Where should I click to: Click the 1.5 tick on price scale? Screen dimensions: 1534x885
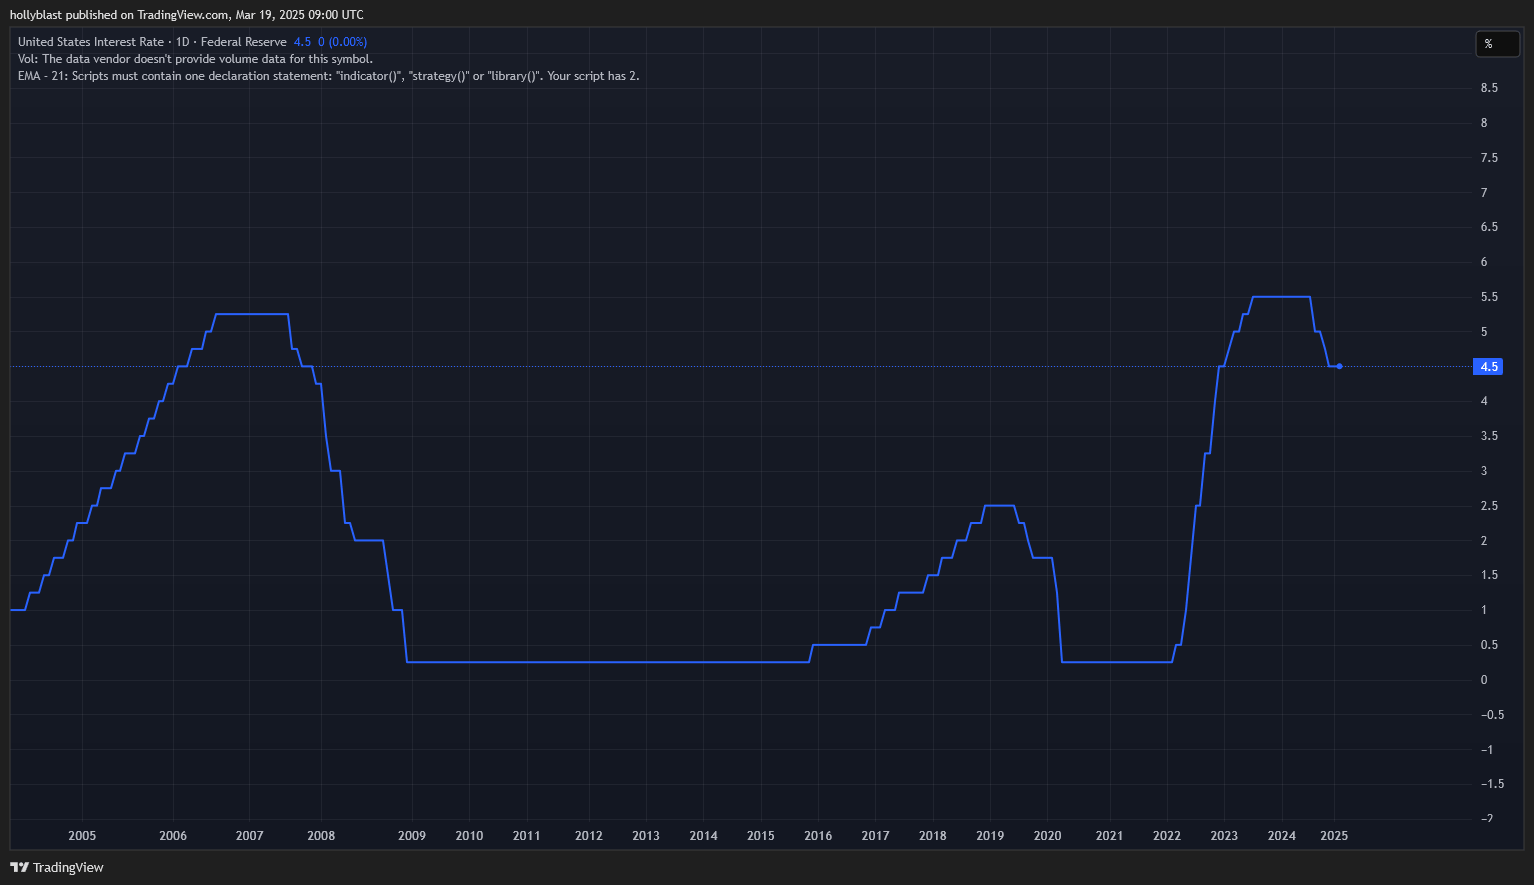coord(1489,575)
